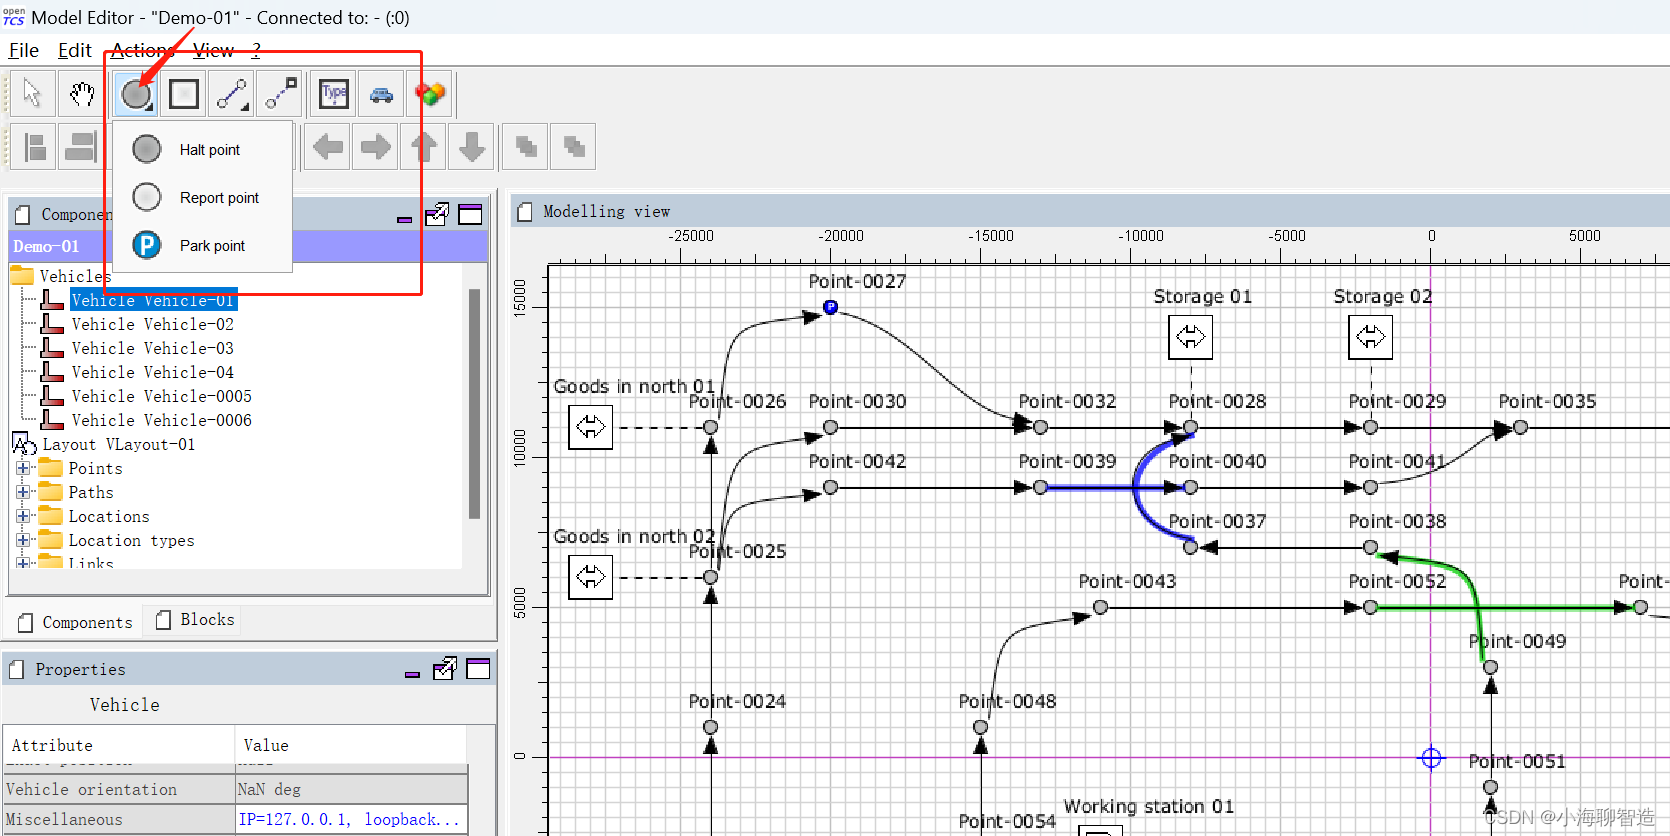Viewport: 1670px width, 836px height.
Task: Select Vehicle Vehicle-0006 in tree
Action: [161, 420]
